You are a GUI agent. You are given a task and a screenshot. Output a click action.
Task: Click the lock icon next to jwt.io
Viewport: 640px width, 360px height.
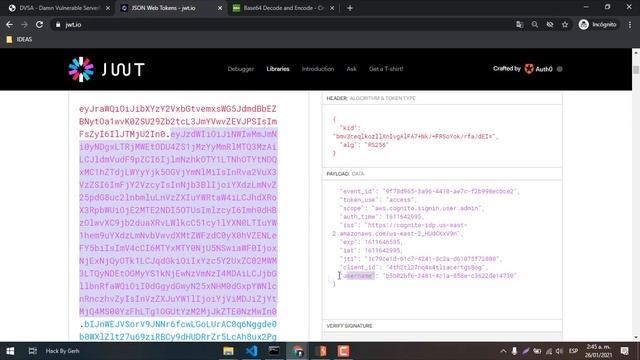58,25
